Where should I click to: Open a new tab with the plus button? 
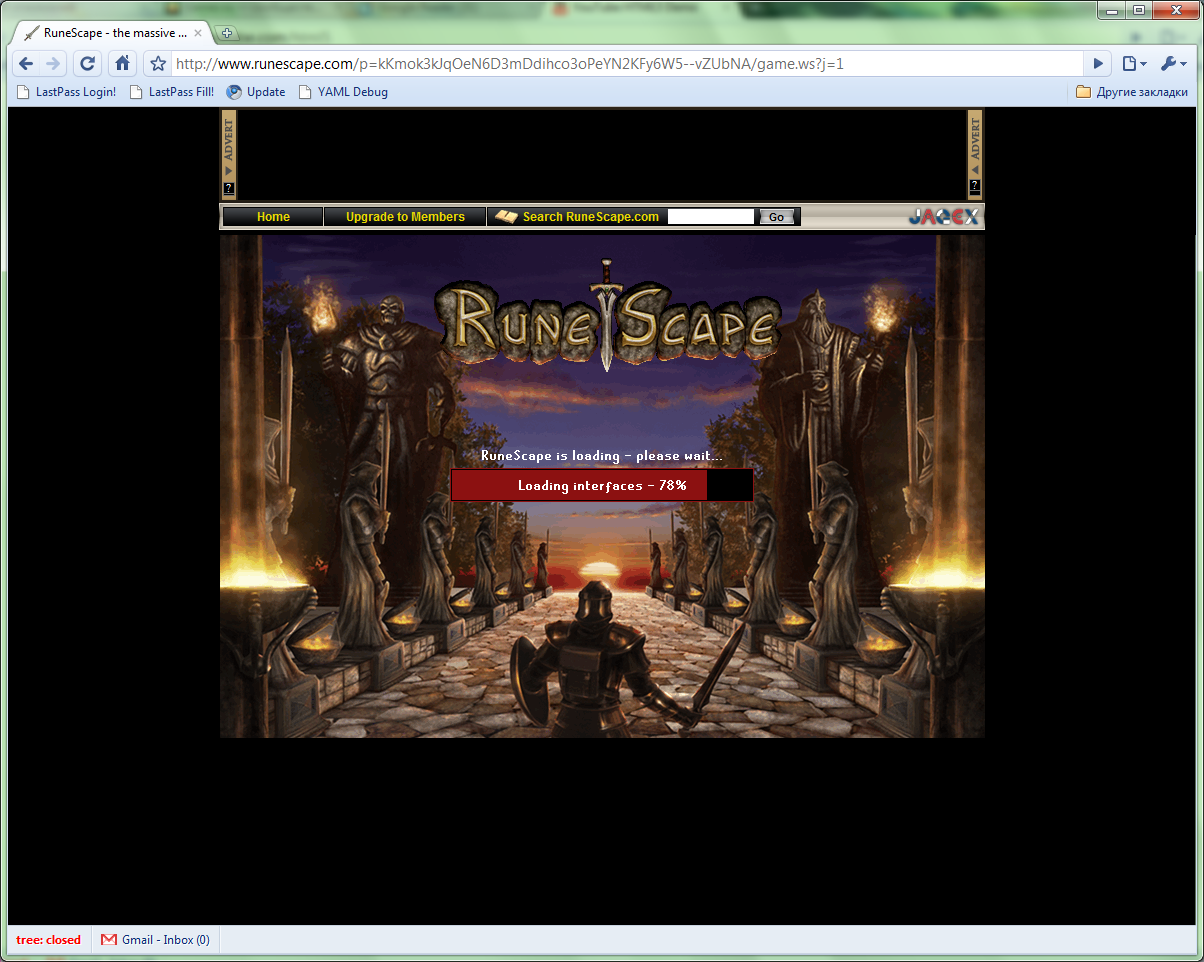tap(227, 33)
